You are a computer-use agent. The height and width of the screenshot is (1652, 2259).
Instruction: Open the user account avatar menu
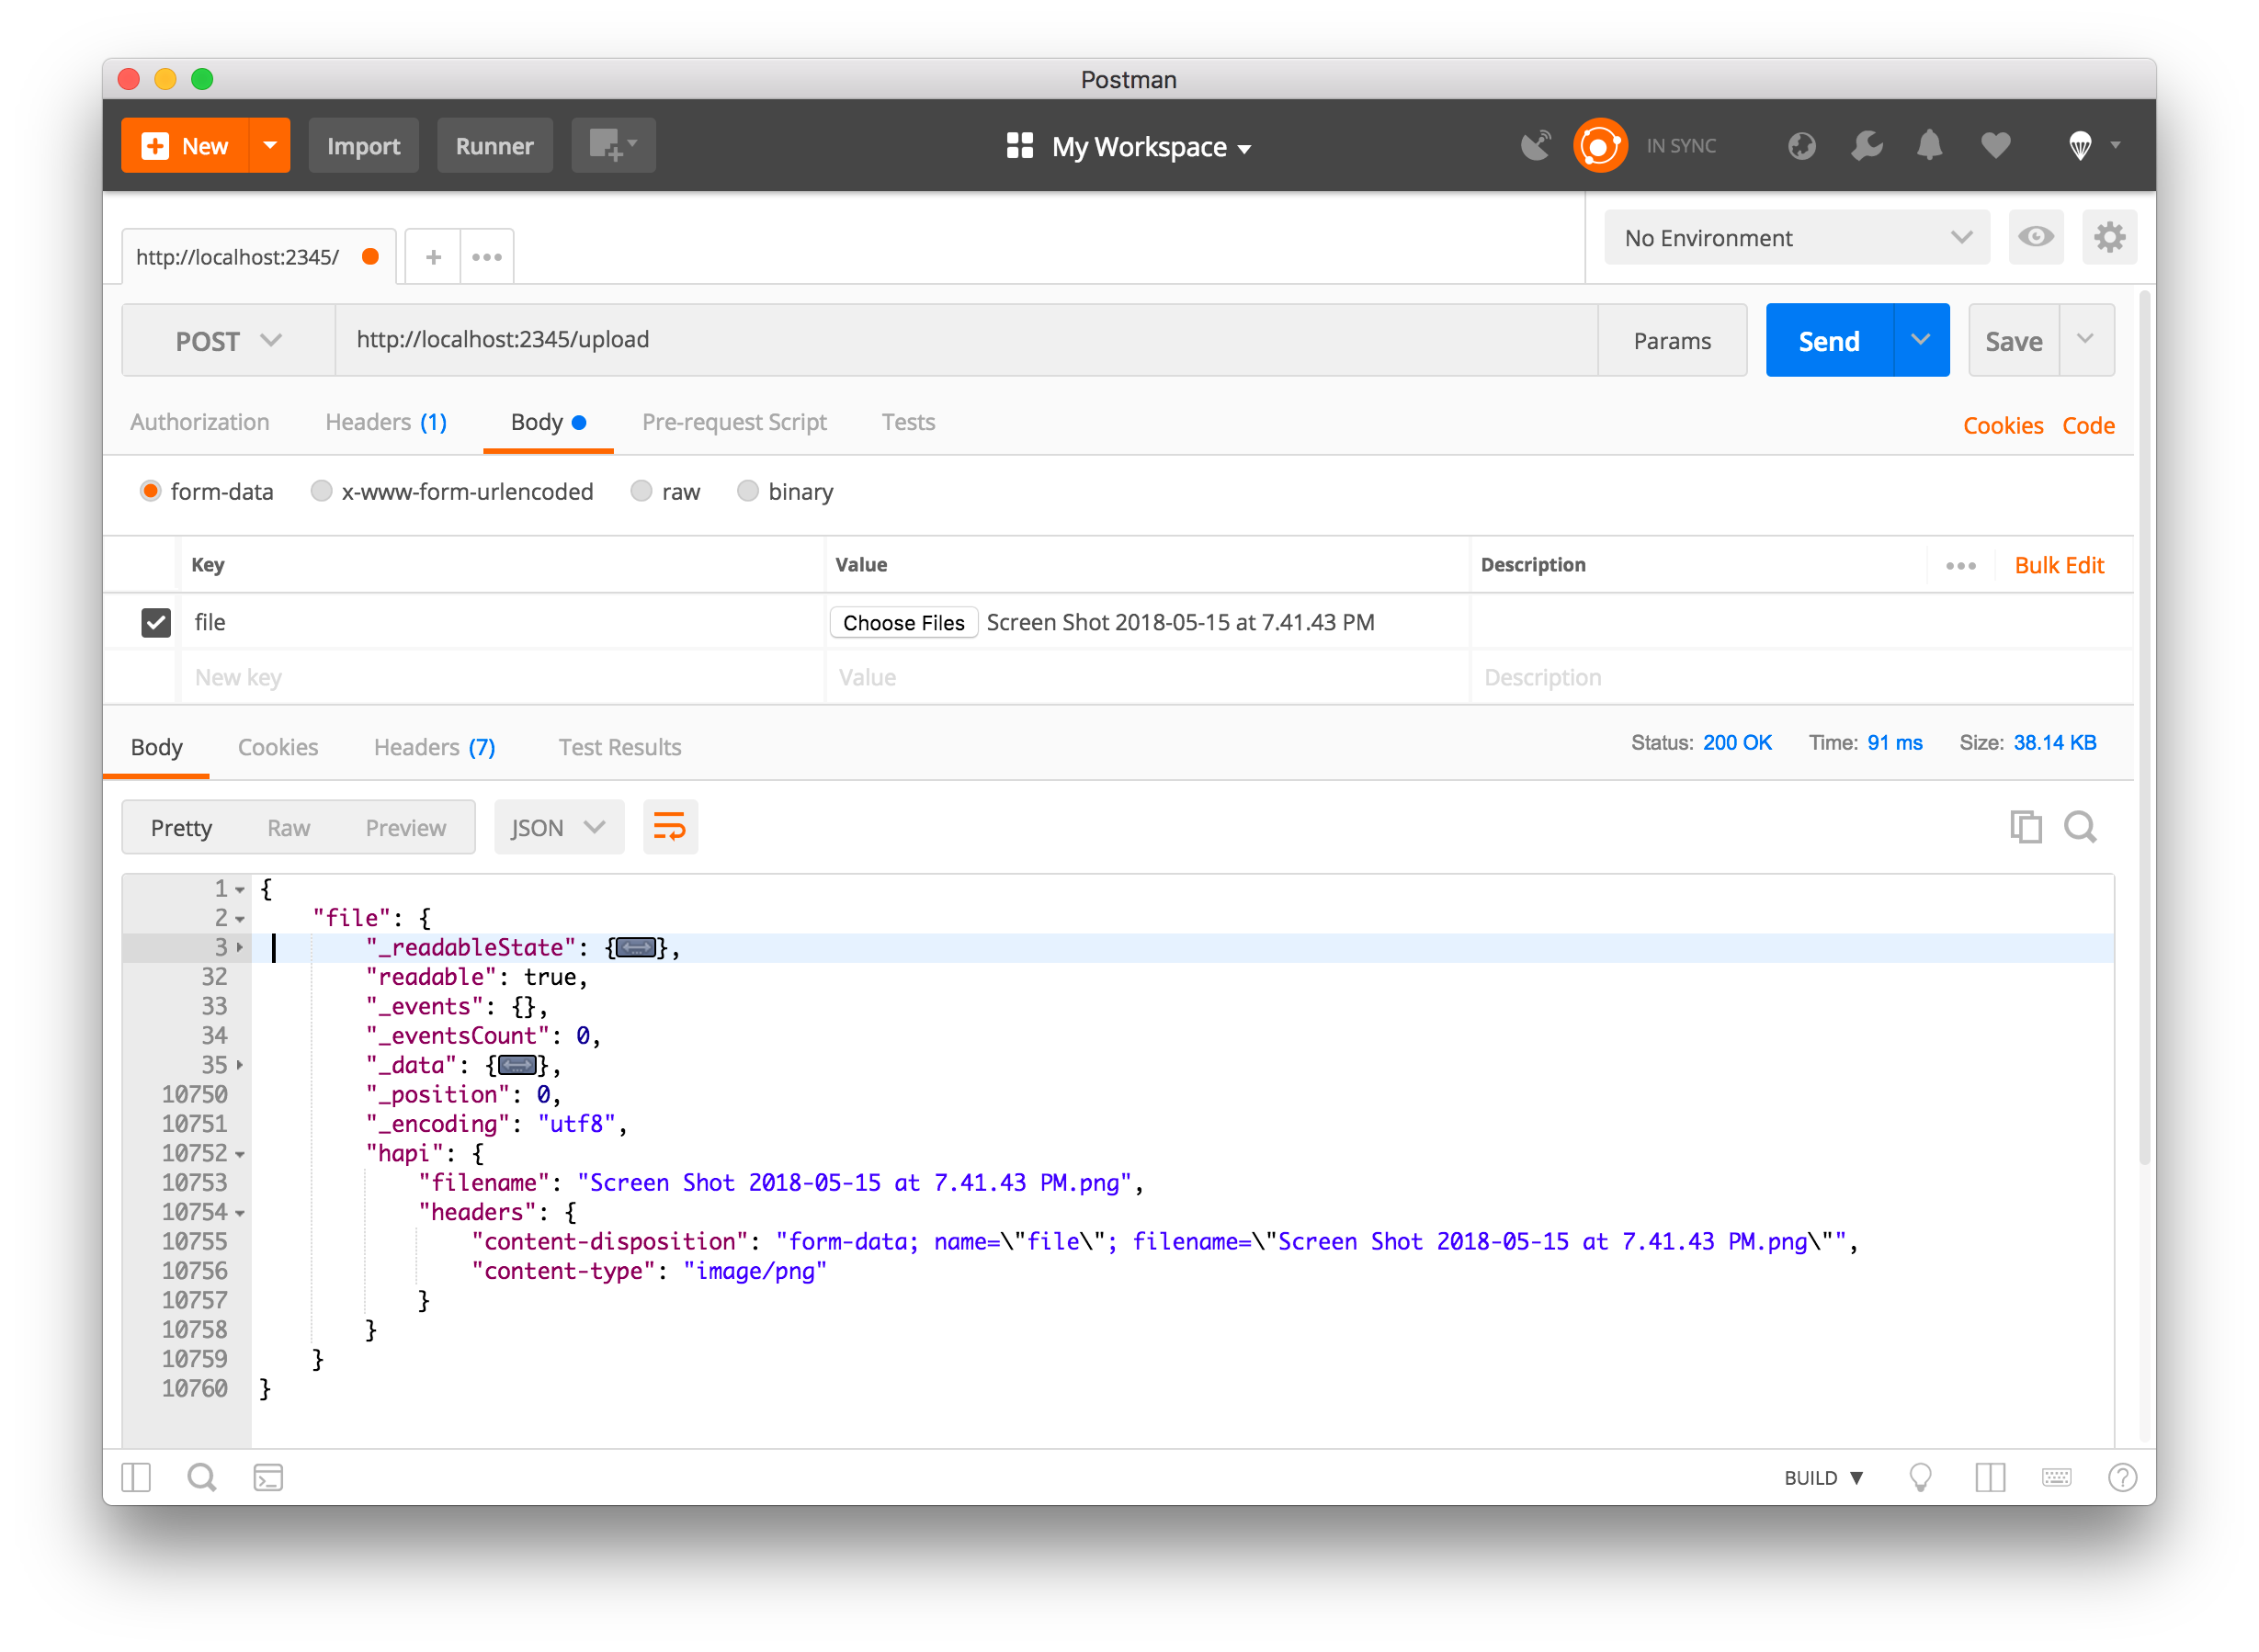(2092, 146)
